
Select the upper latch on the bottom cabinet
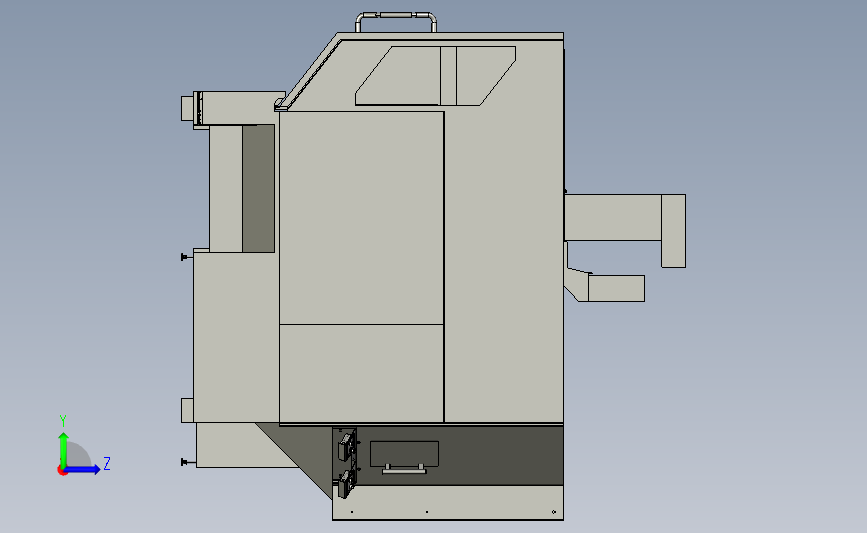[346, 446]
